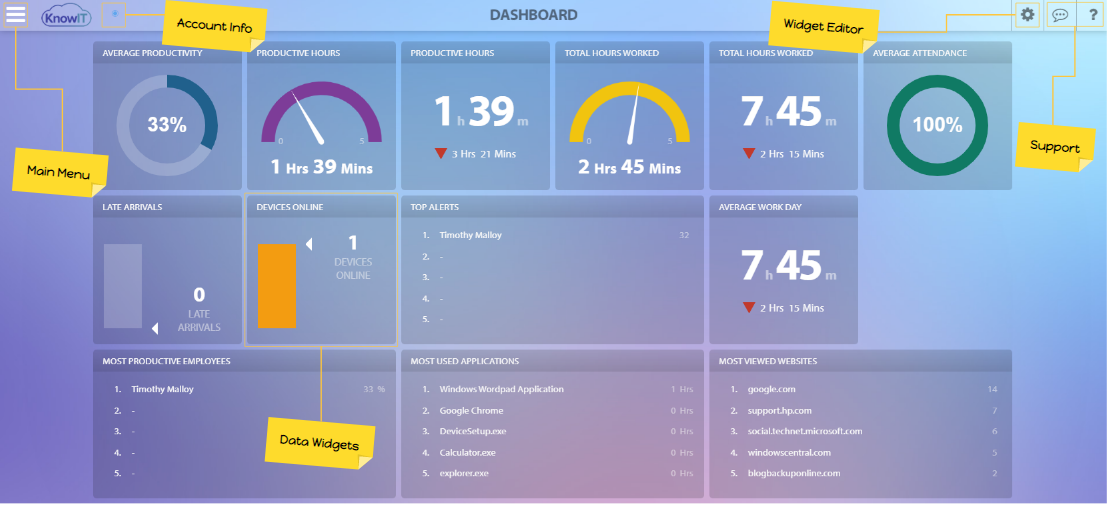Click the Average Attendance widget header
The height and width of the screenshot is (505, 1109).
point(937,53)
